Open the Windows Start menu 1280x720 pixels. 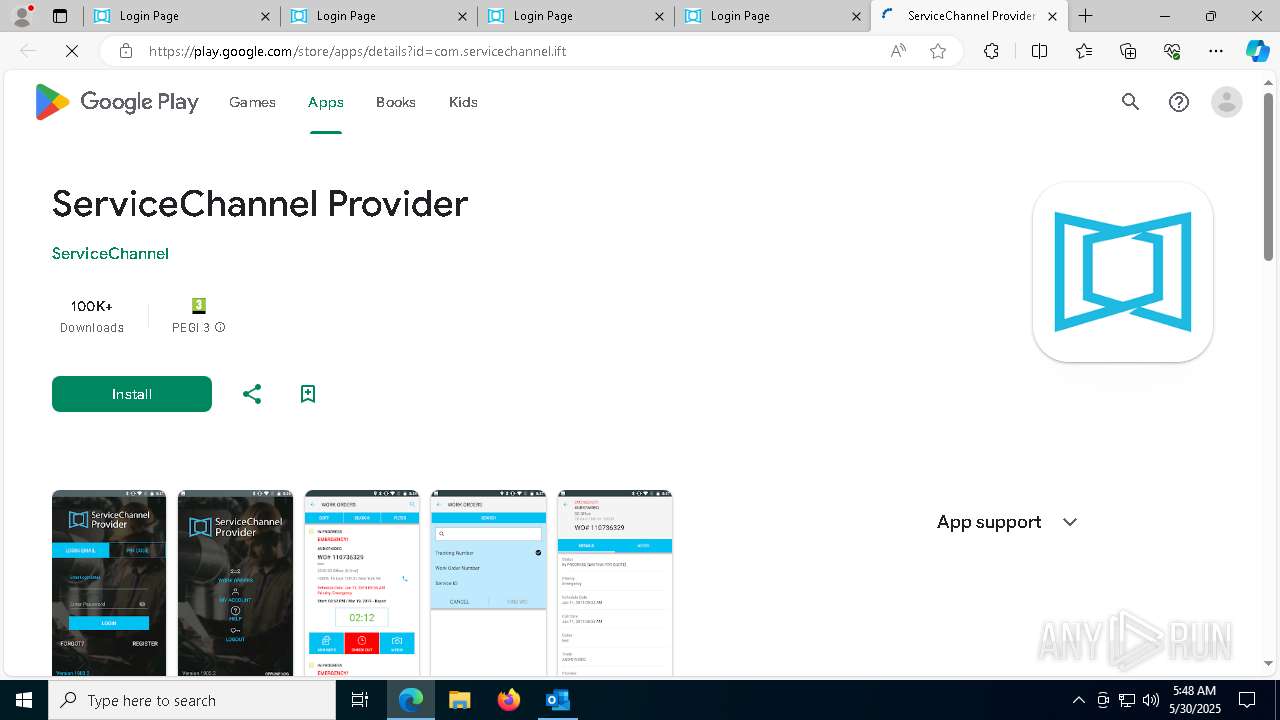[24, 700]
